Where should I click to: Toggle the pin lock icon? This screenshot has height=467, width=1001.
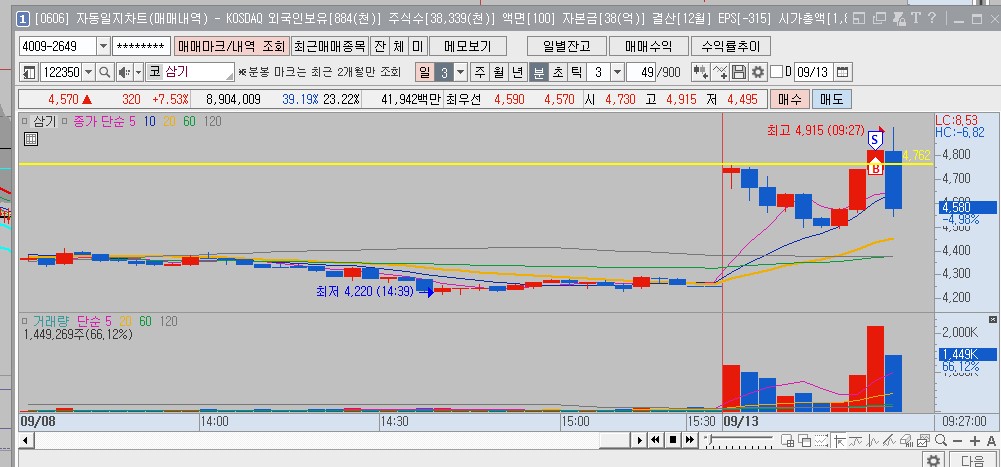click(898, 19)
